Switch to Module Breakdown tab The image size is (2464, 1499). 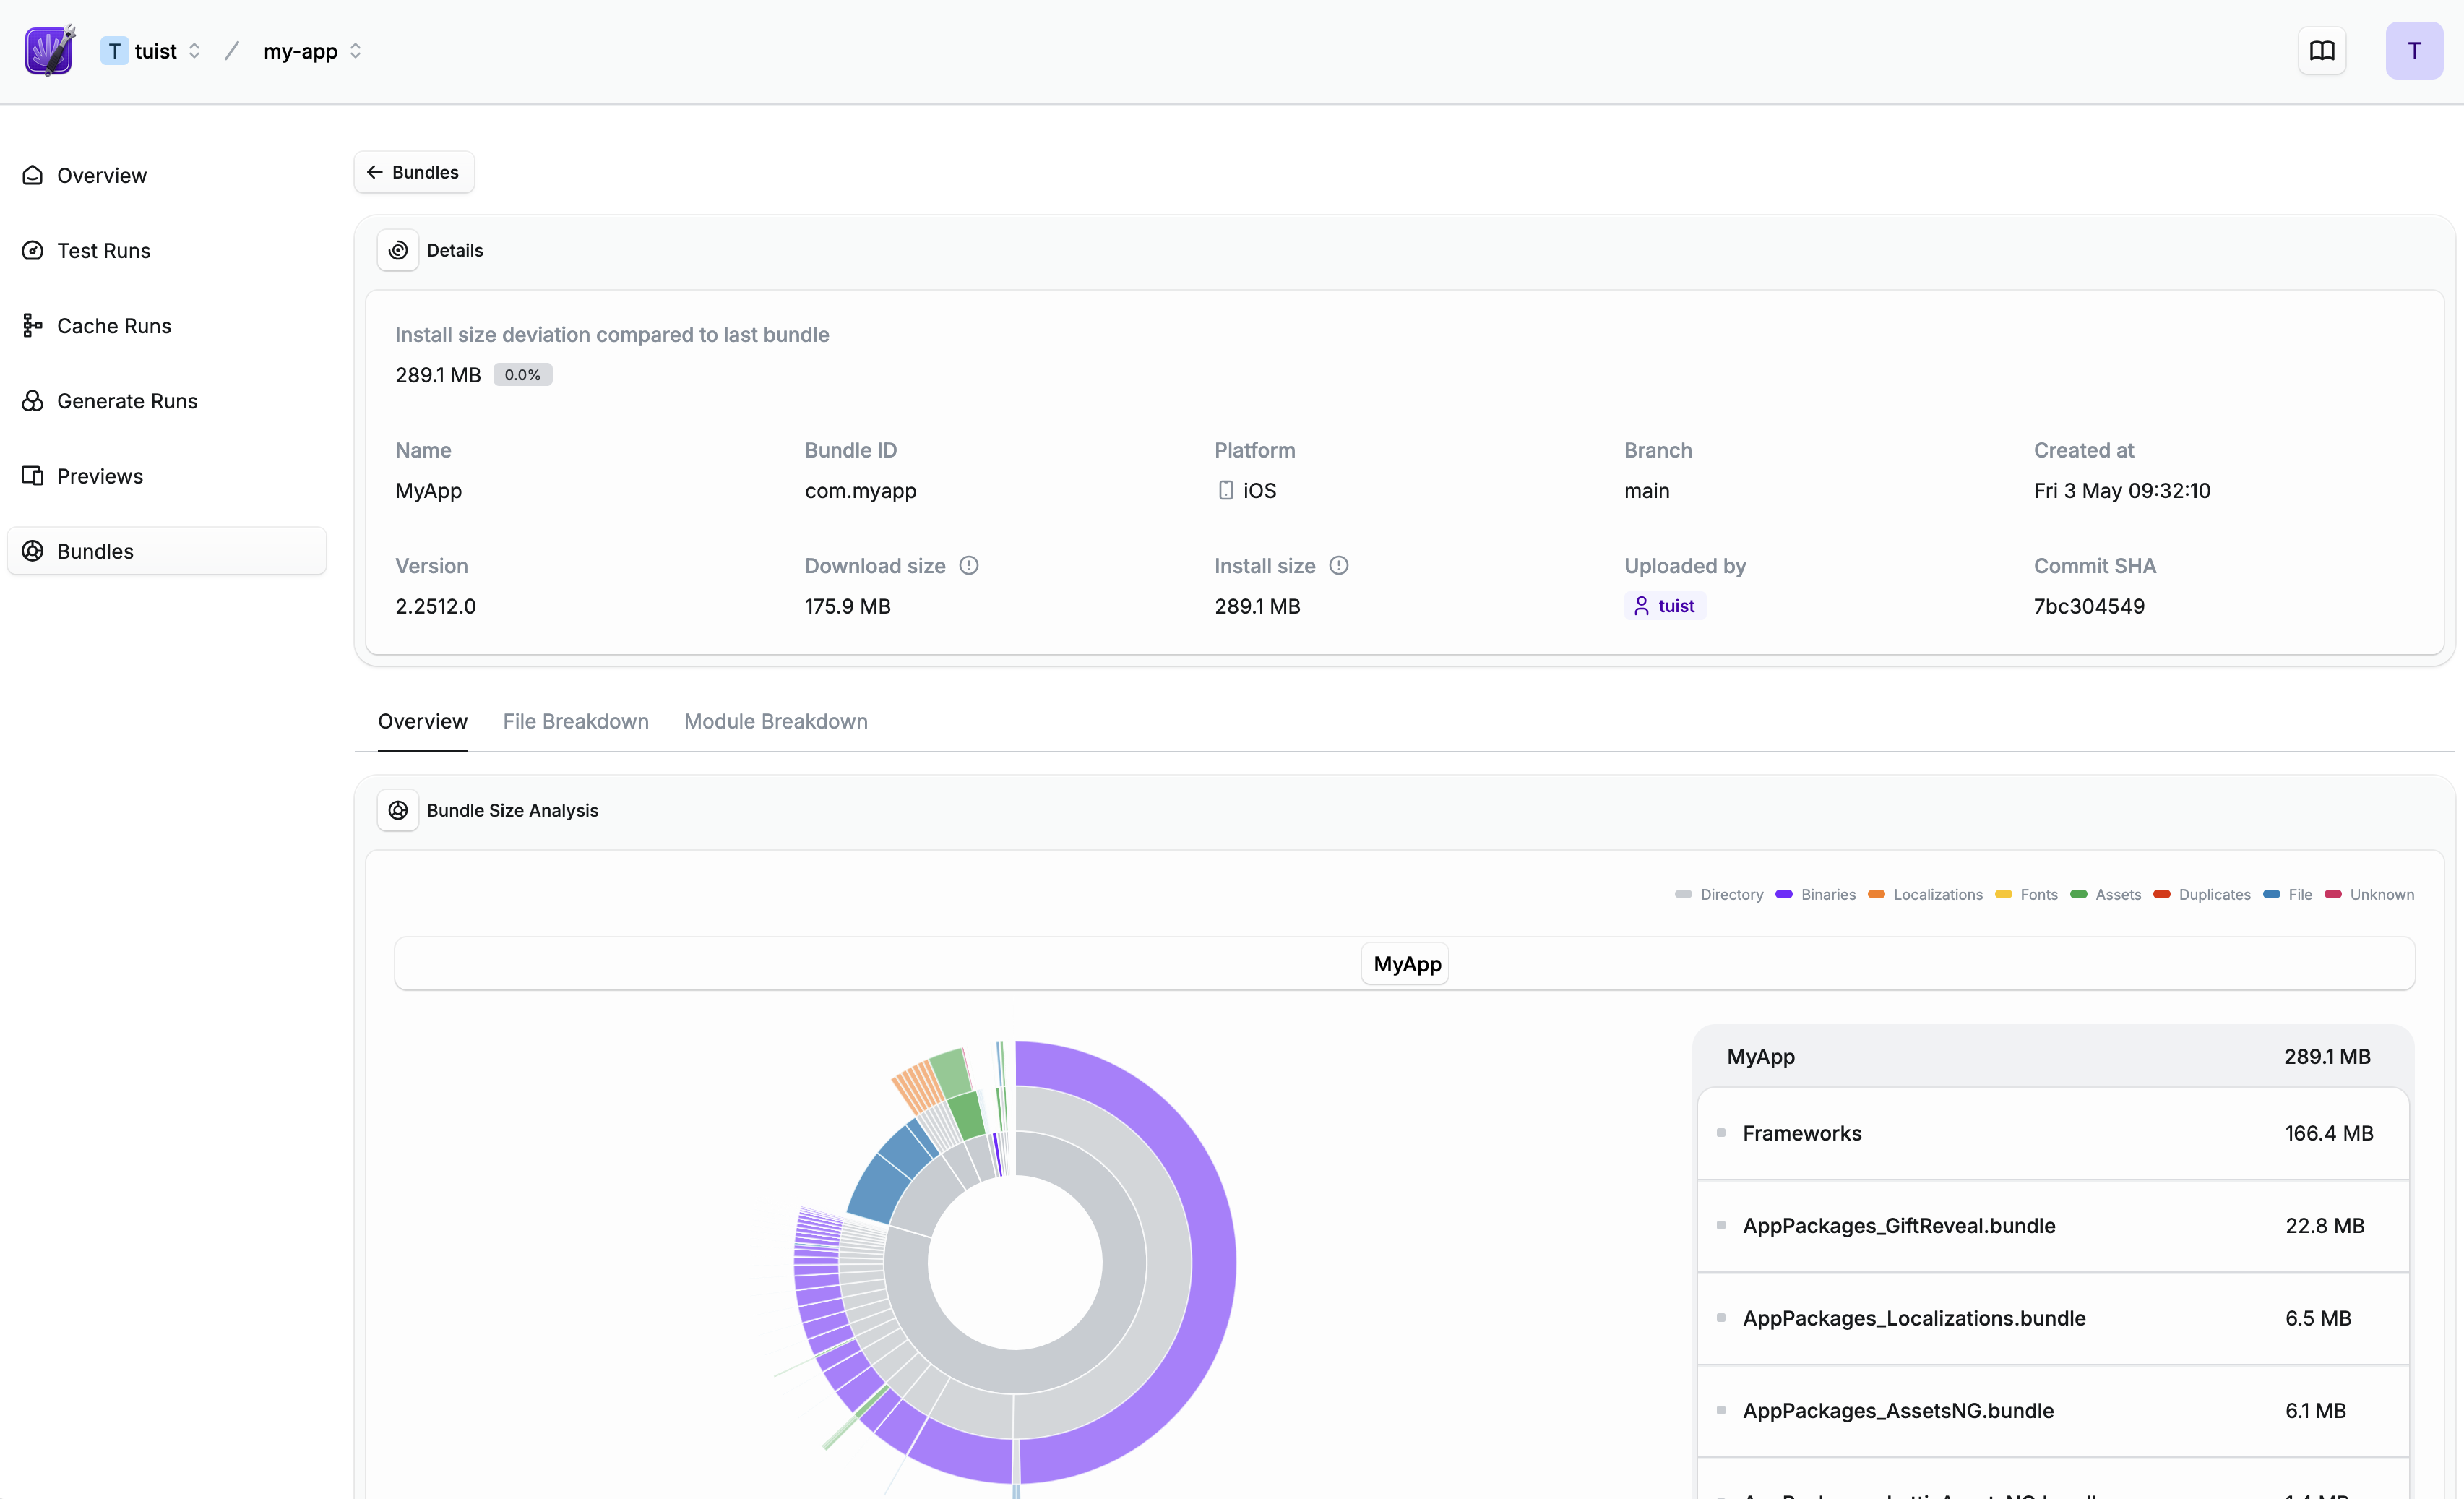coord(775,721)
